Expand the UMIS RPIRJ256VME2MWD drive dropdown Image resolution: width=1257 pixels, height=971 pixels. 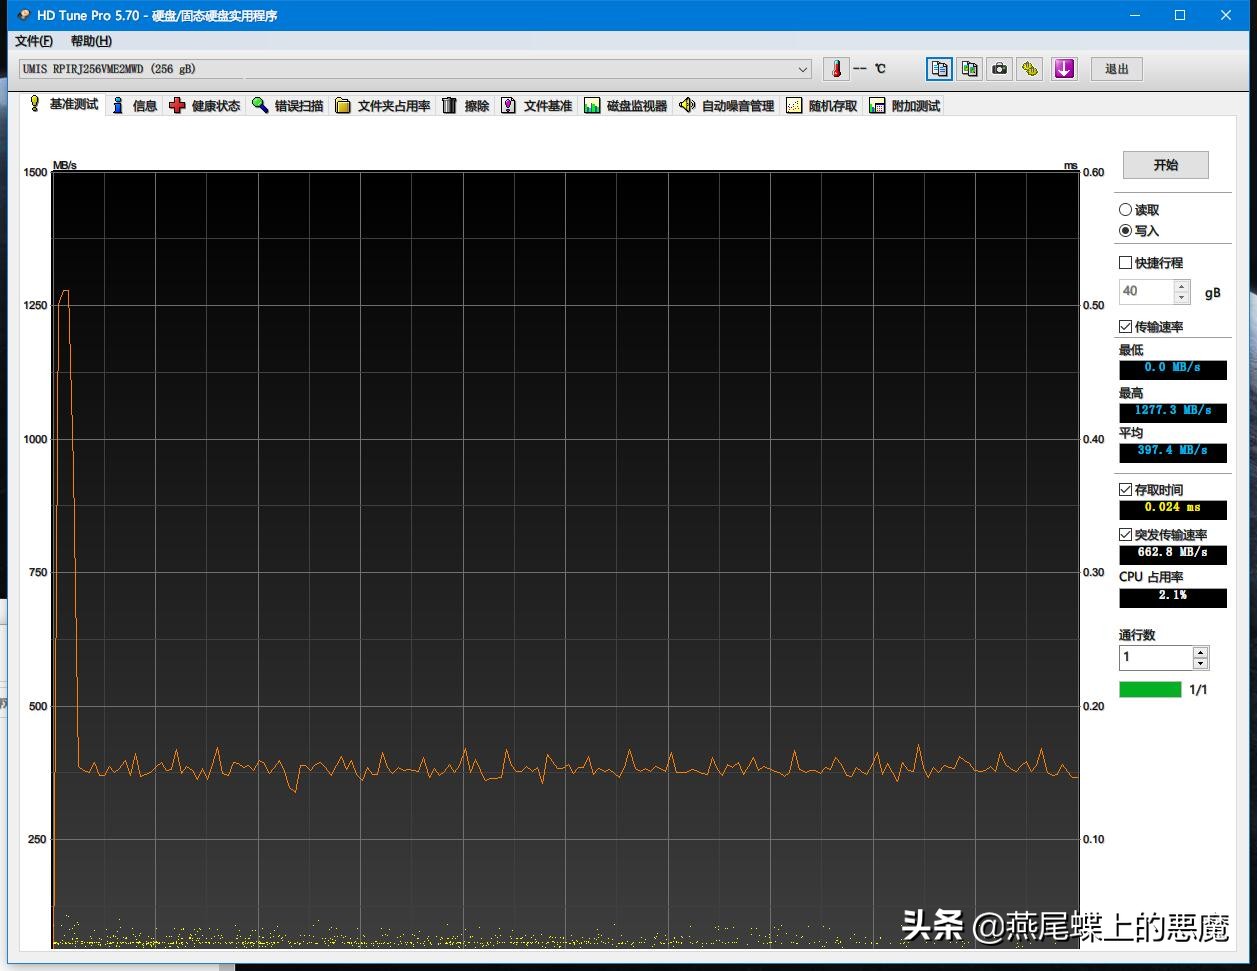tap(803, 69)
